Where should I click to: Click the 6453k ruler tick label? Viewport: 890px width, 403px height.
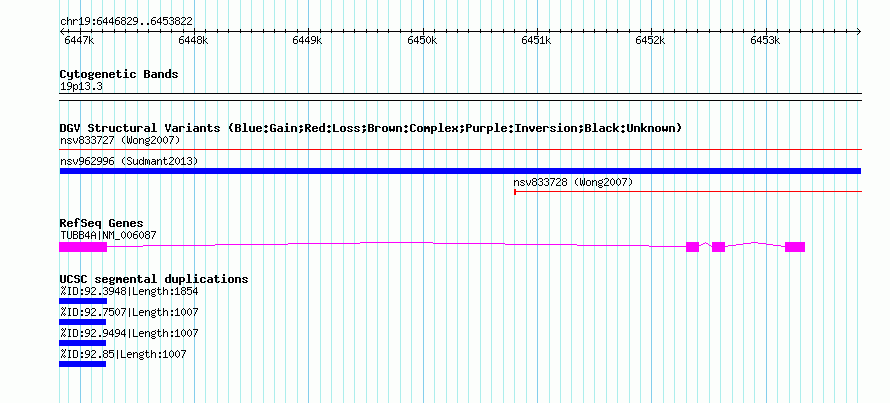(765, 40)
